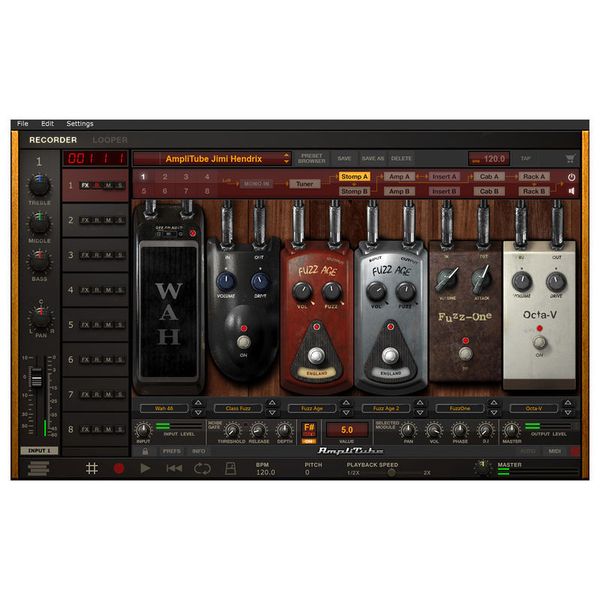
Task: Play the recording
Action: point(145,468)
